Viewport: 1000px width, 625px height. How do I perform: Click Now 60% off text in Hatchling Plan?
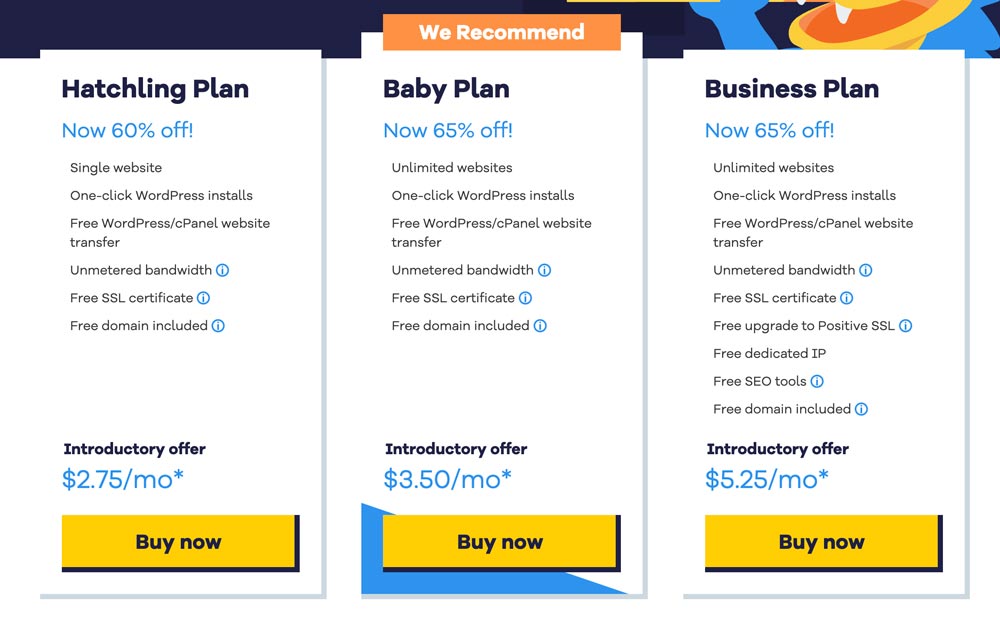coord(128,130)
